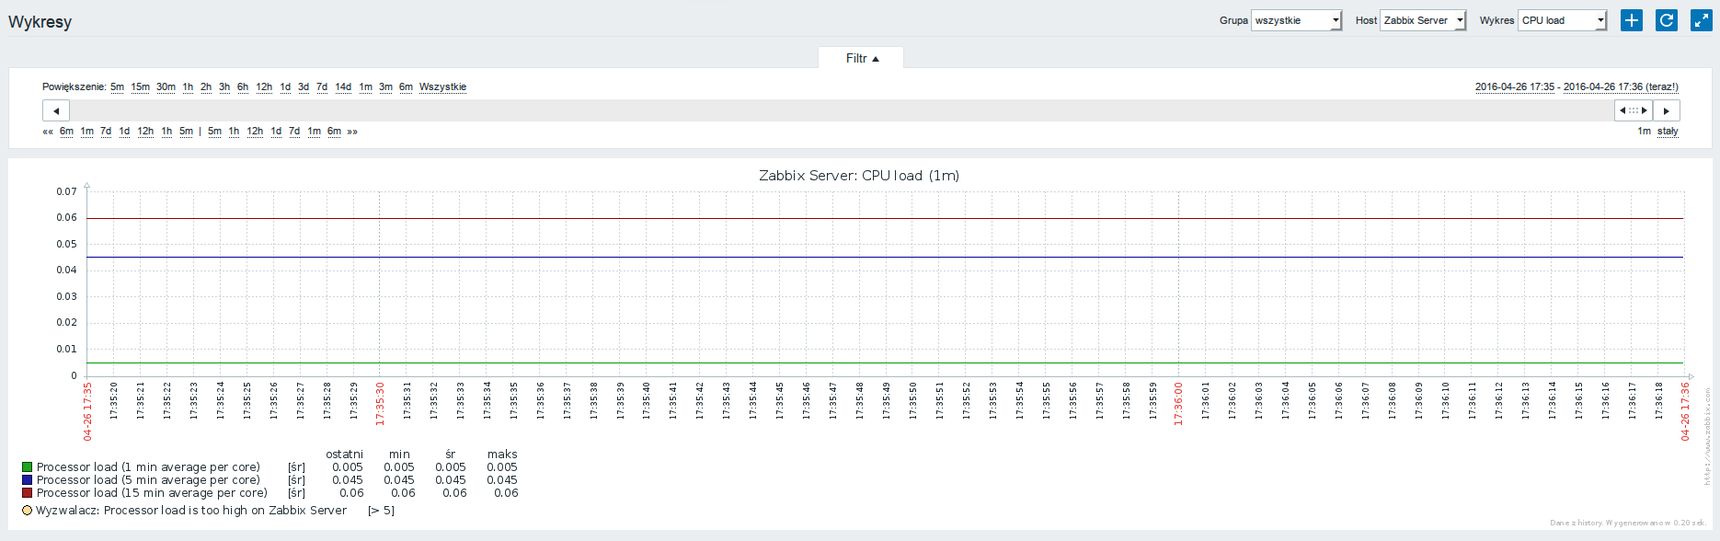Select legend text Processor load (15 min average per core)
1720x541 pixels.
[x=152, y=493]
